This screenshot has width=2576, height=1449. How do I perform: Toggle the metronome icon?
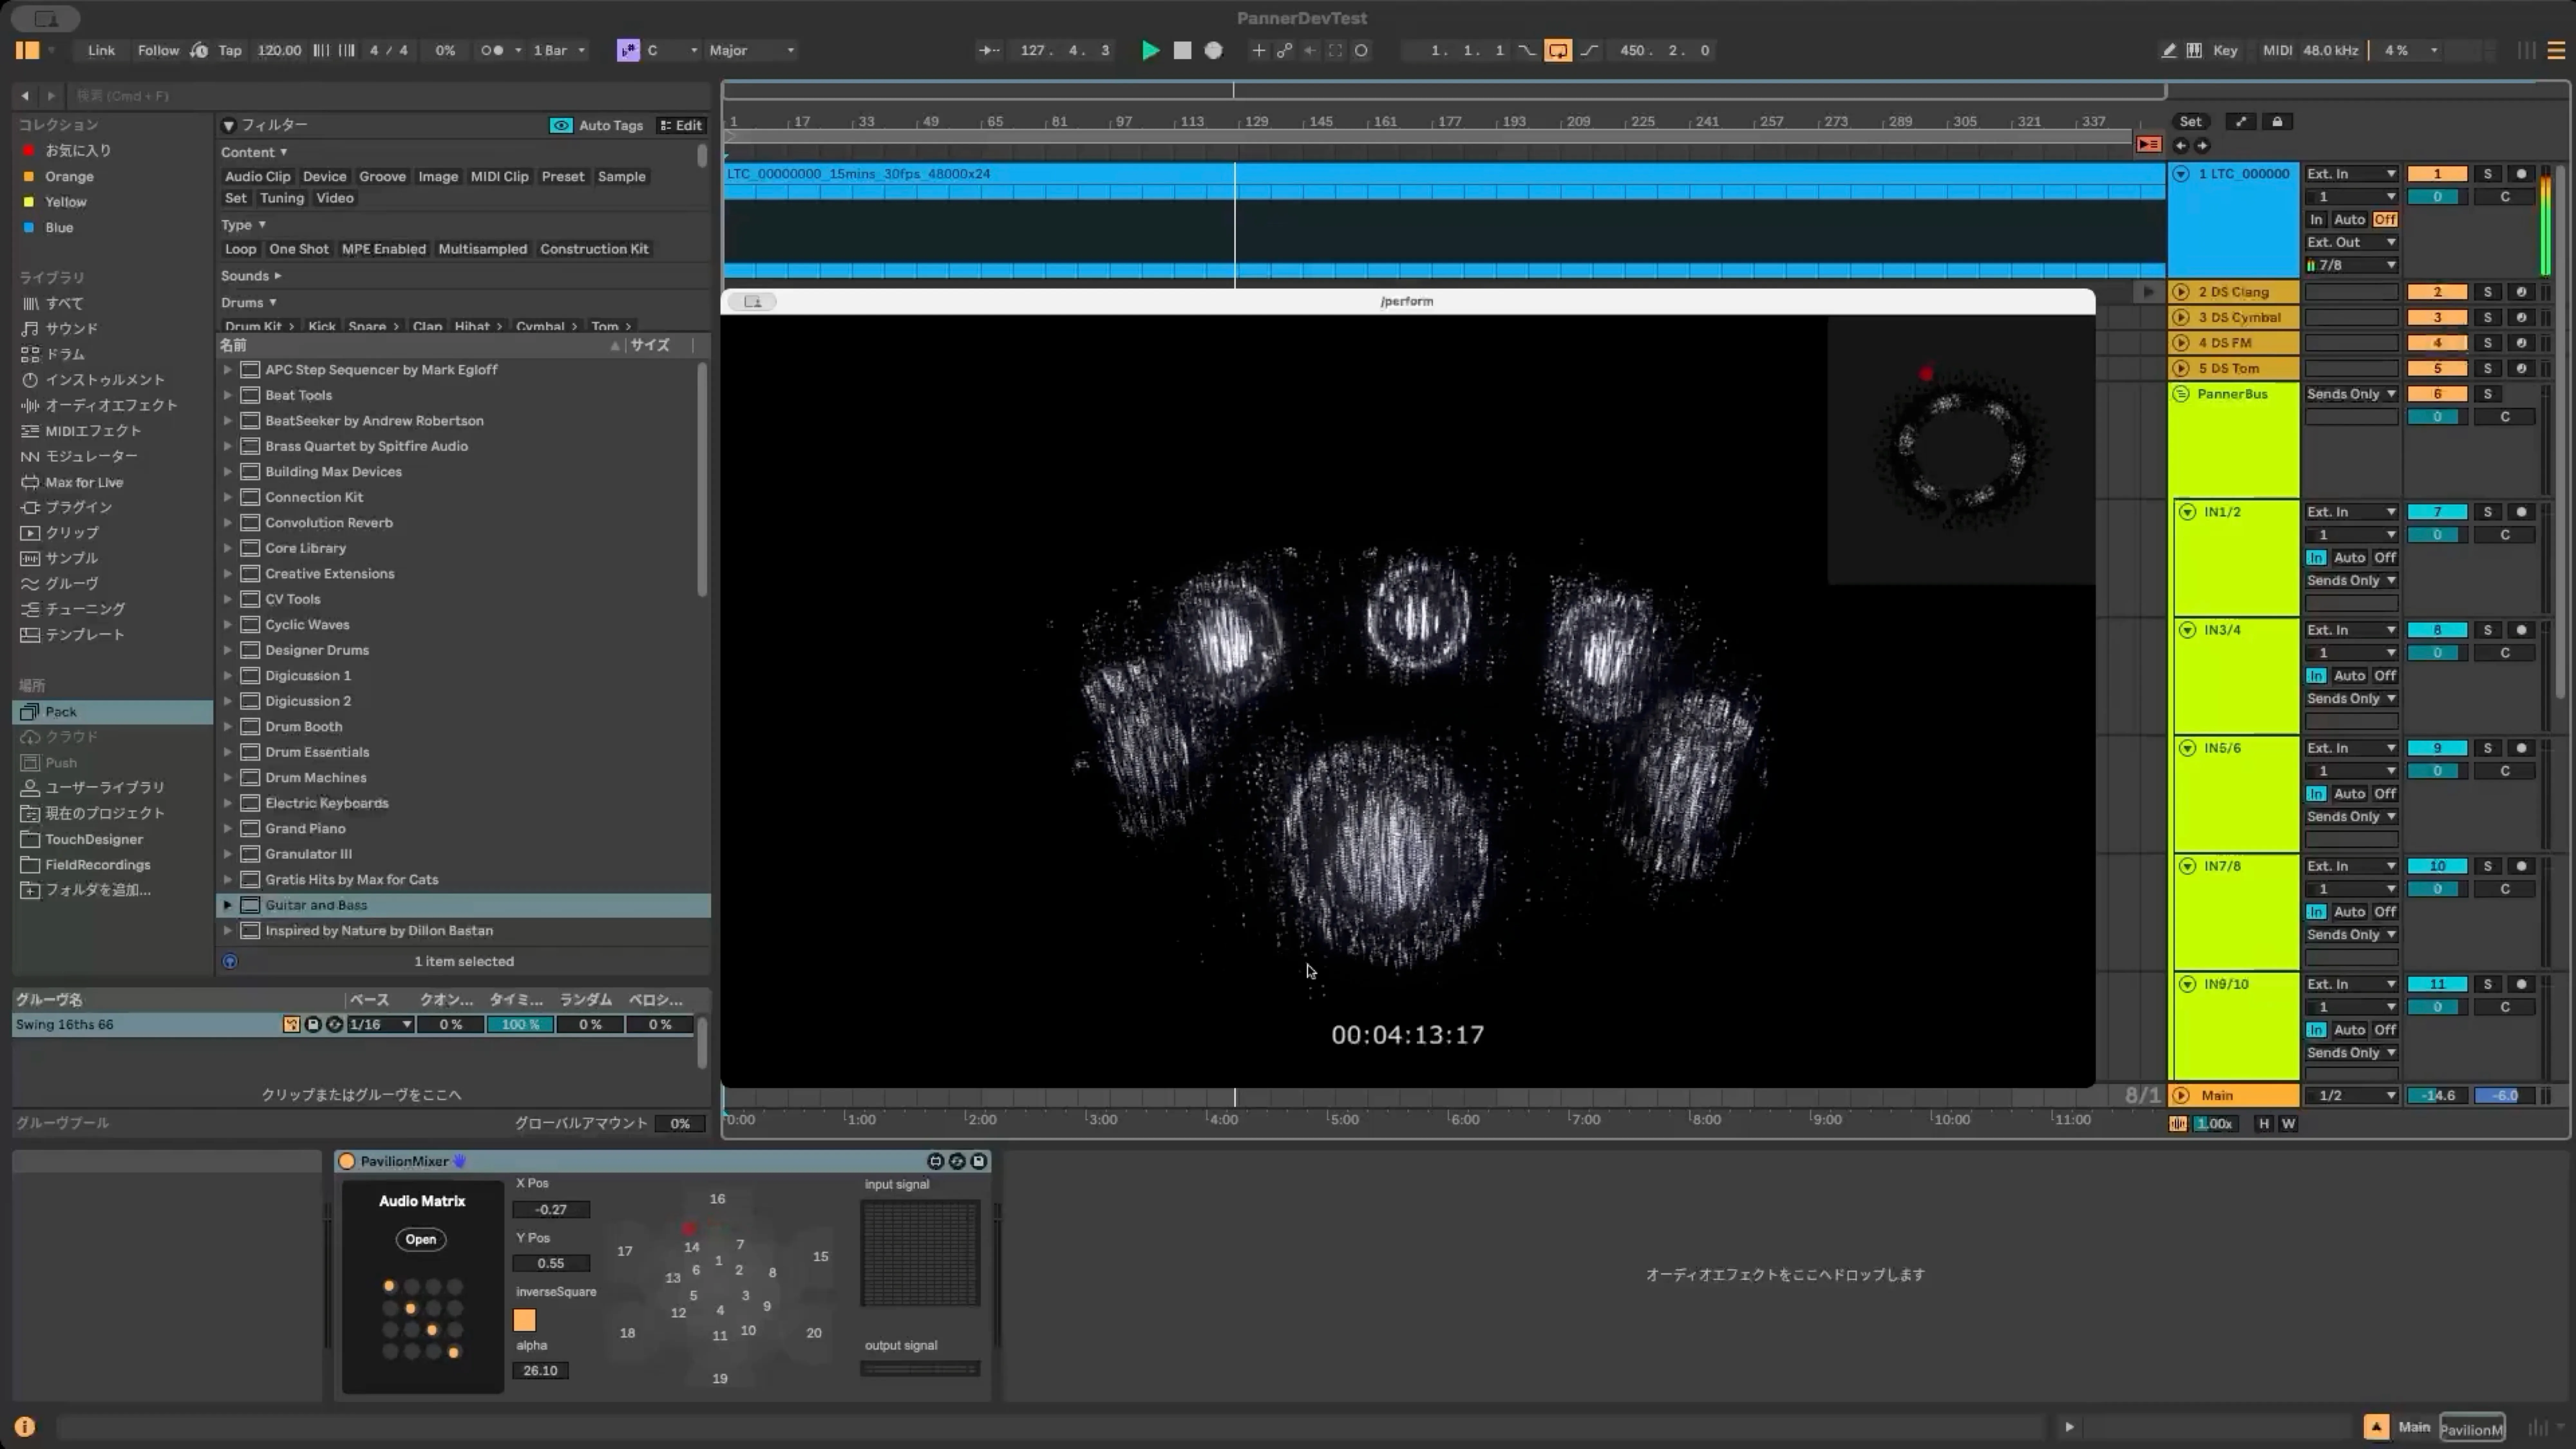click(x=492, y=50)
